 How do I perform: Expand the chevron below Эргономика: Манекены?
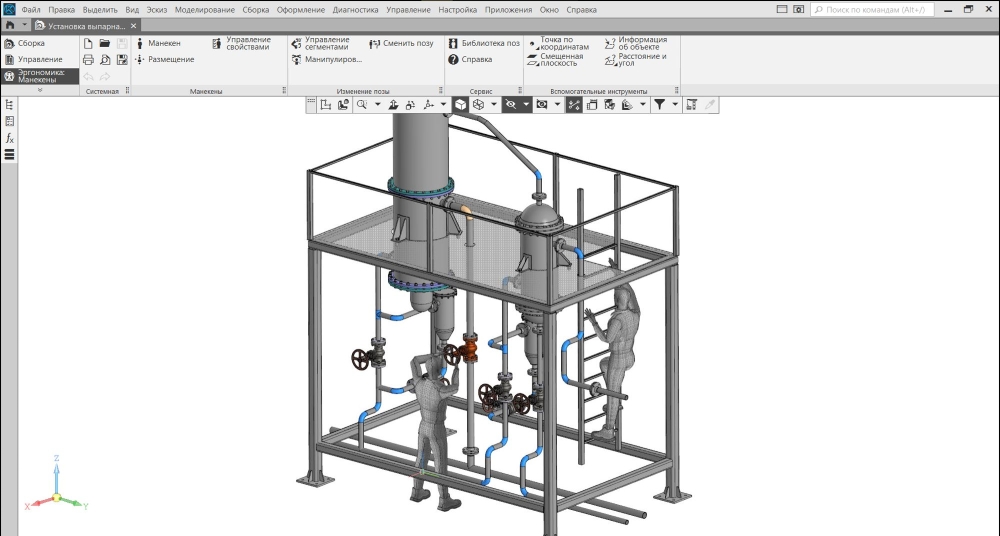point(40,90)
